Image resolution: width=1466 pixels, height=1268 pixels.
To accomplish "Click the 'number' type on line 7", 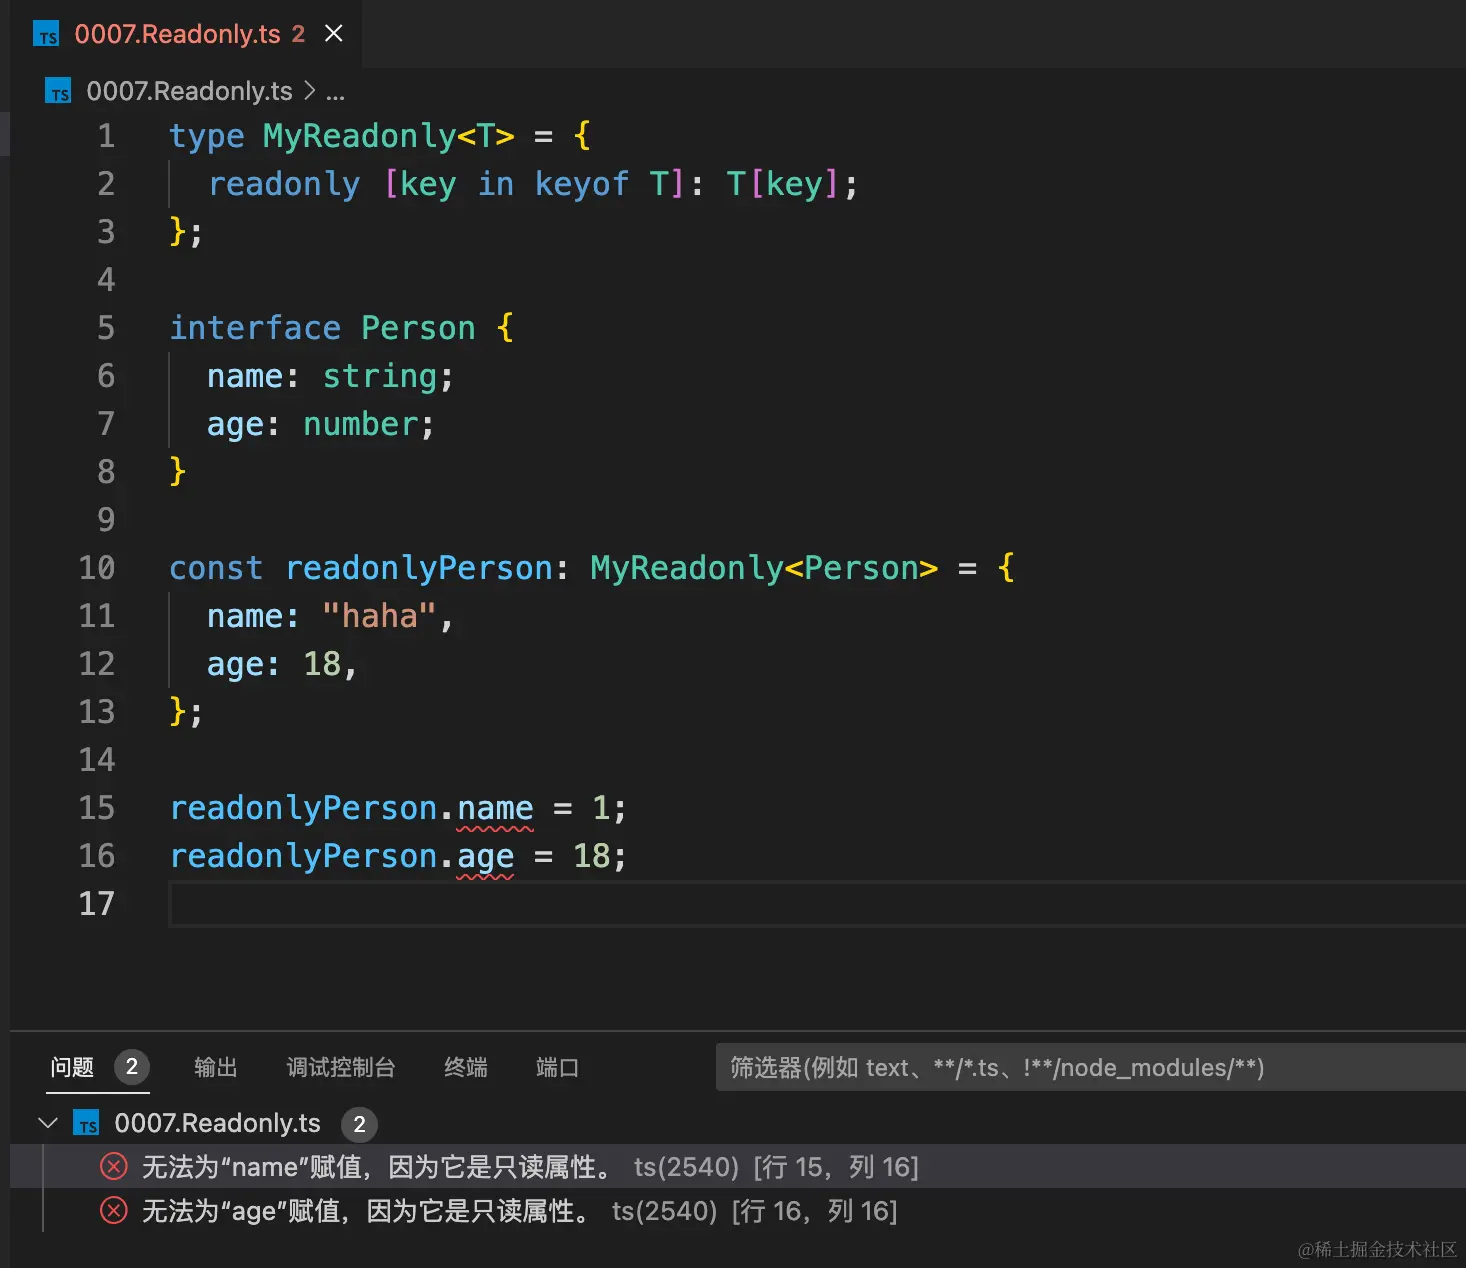I will coord(361,424).
